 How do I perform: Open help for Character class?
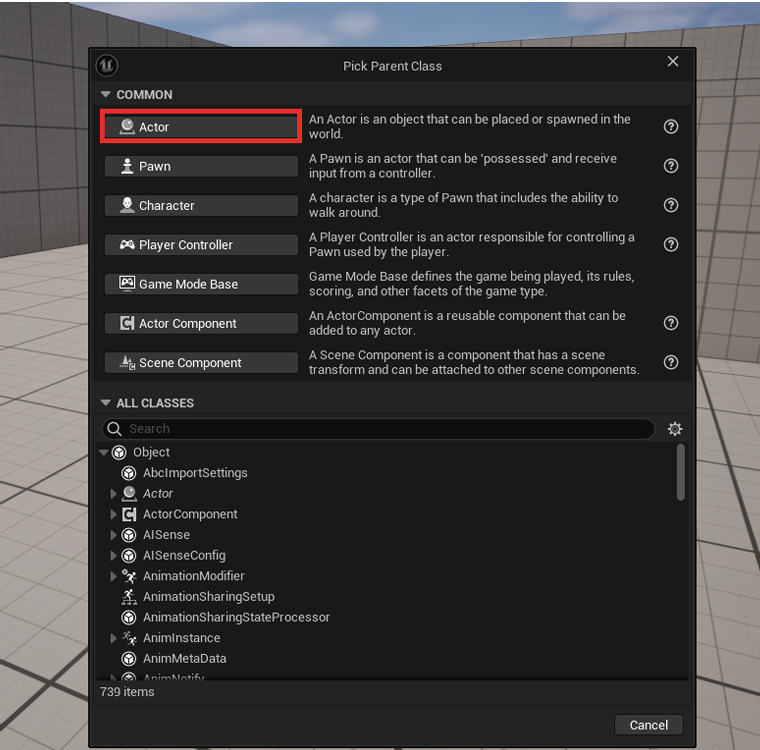670,205
